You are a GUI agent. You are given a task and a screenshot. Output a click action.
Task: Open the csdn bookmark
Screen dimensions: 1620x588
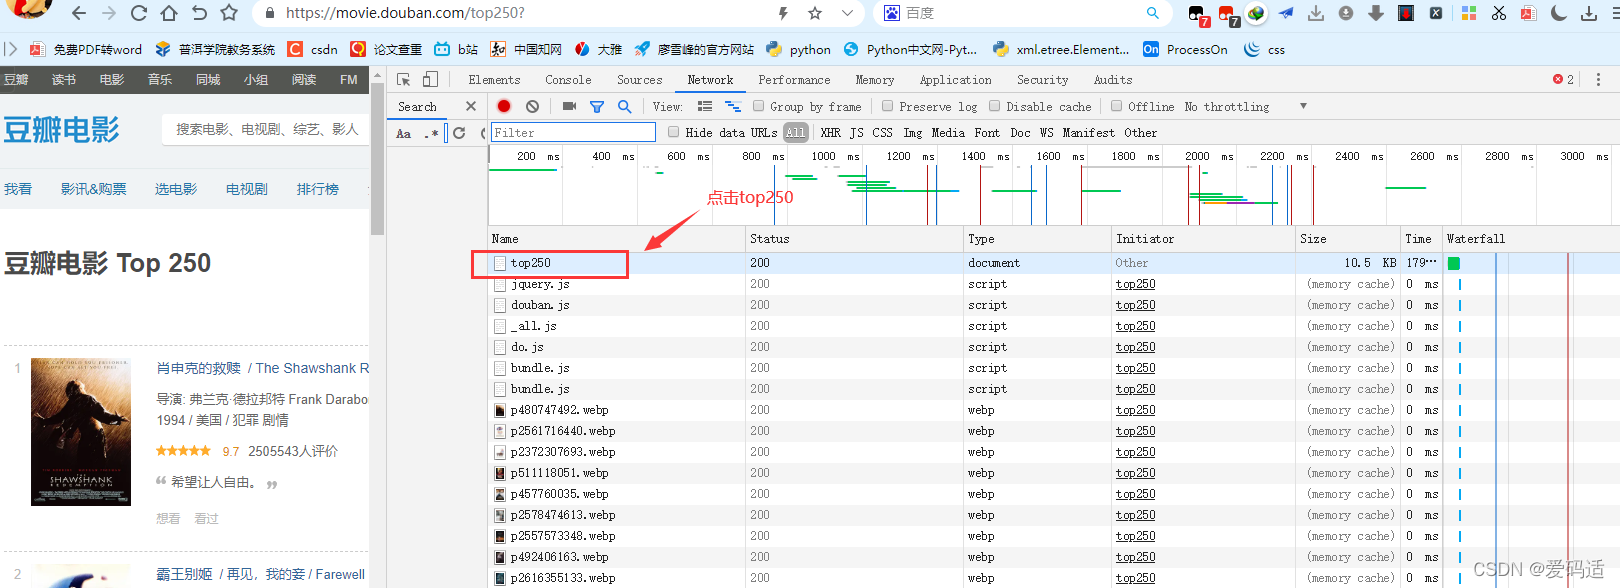(313, 49)
